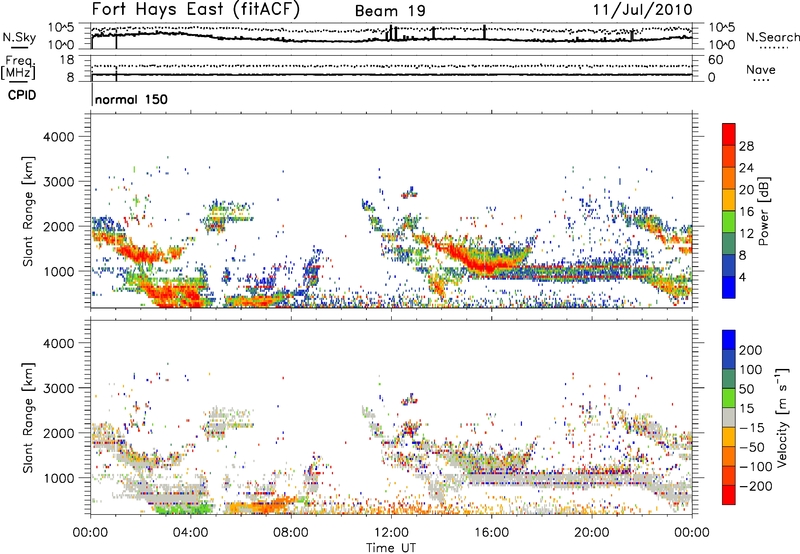This screenshot has width=800, height=554.
Task: Click the "16" tick on Power colorbar
Action: tap(746, 212)
